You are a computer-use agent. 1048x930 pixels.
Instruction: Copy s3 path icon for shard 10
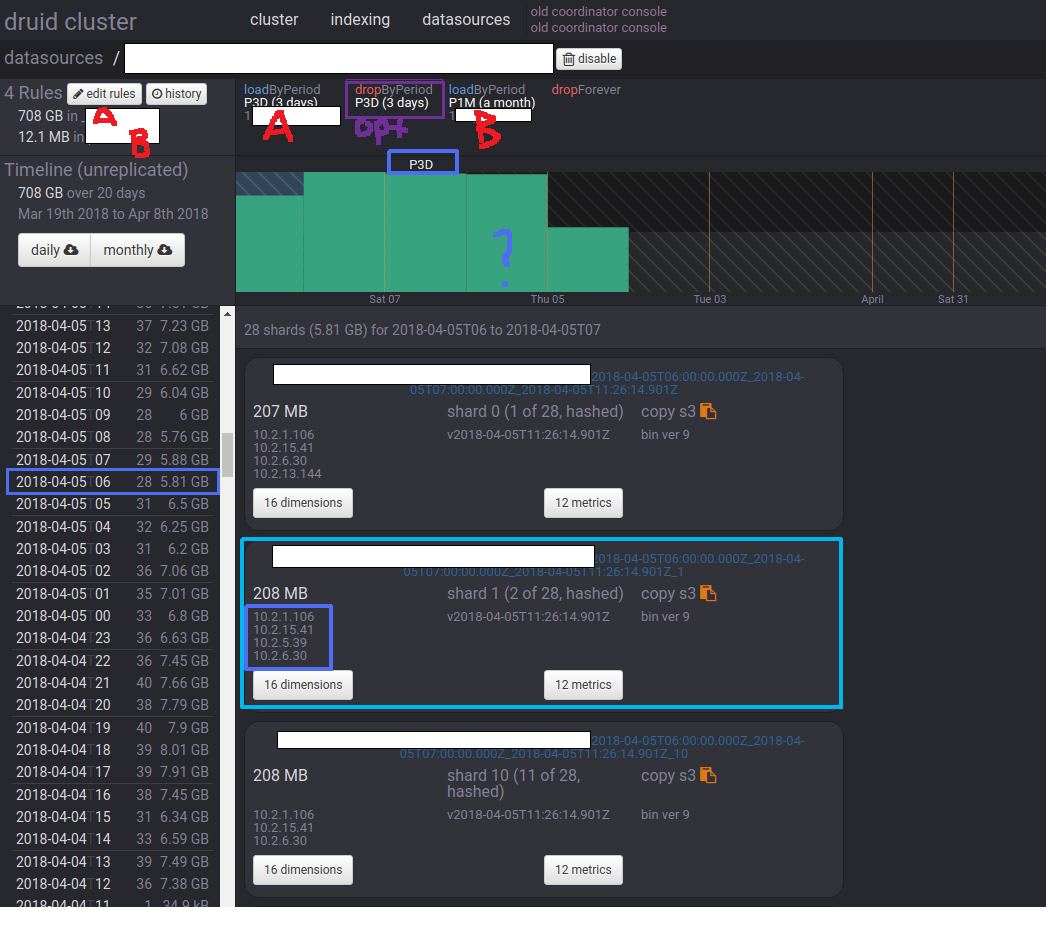708,776
